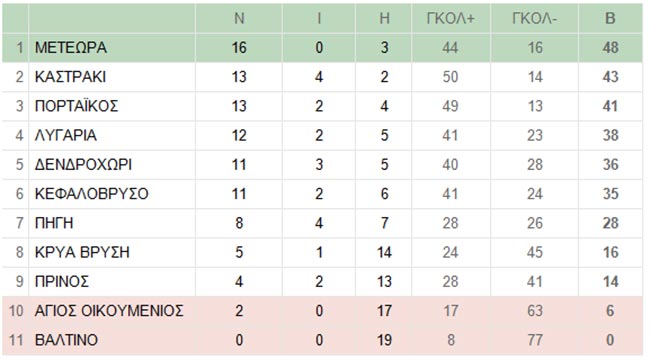Sort by the ΓΚΟΛ+ column header
Screen dimensions: 650x360
tap(450, 19)
